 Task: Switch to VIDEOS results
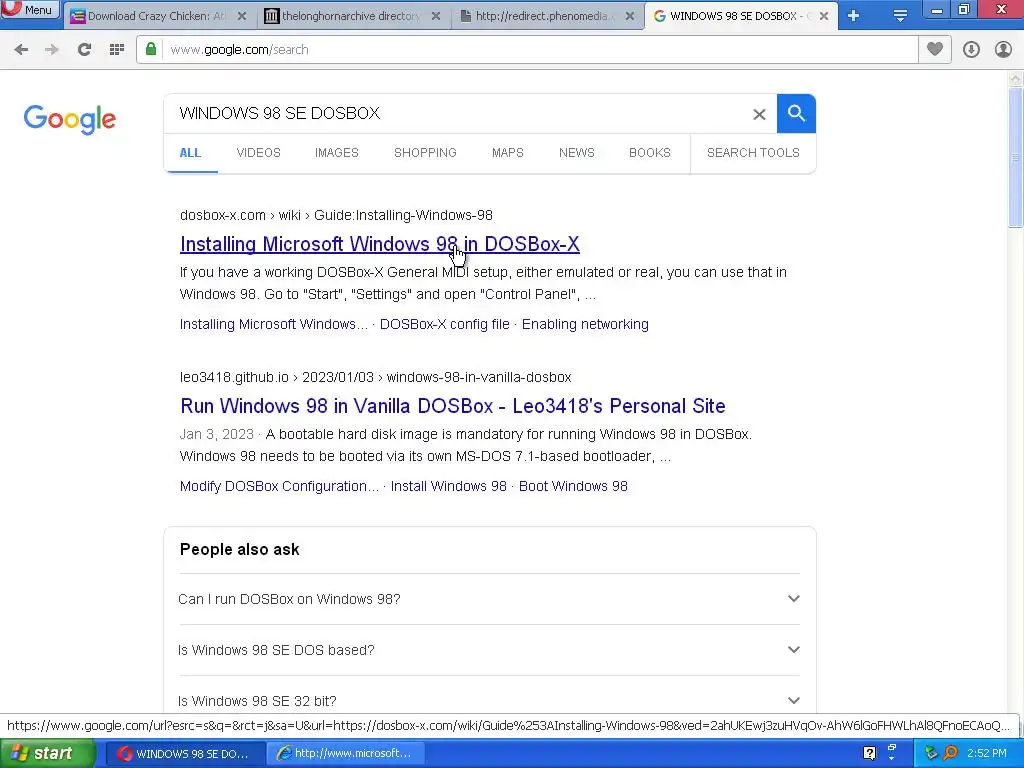pos(259,153)
